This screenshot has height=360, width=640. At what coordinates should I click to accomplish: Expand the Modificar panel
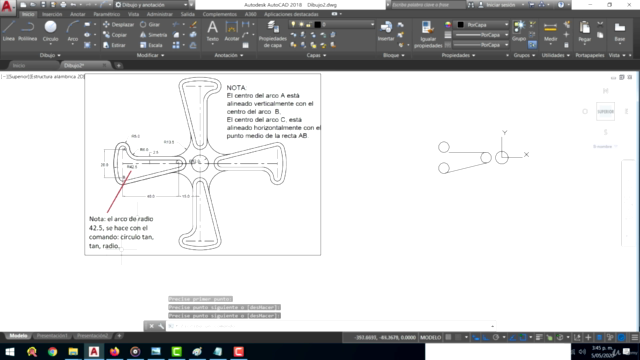click(150, 55)
